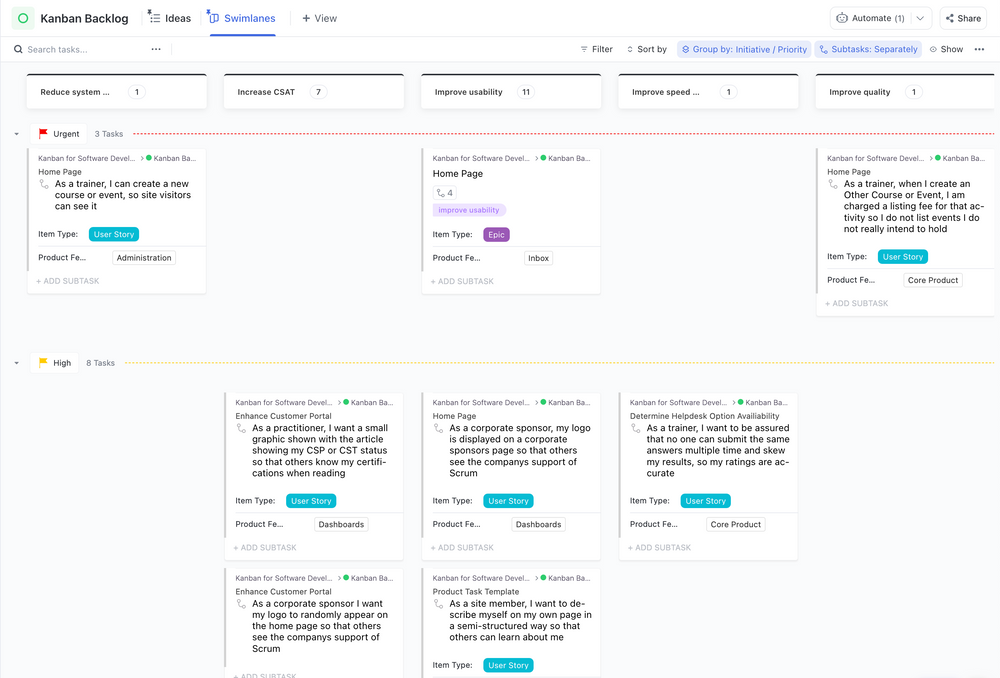Screen dimensions: 1000x678
Task: Click the Share button
Action: [x=962, y=18]
